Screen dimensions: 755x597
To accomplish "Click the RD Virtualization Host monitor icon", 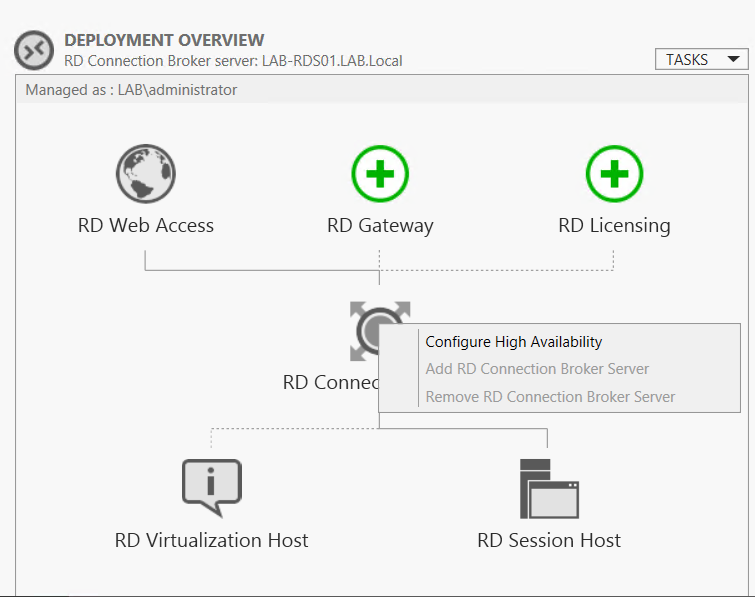I will coord(211,488).
